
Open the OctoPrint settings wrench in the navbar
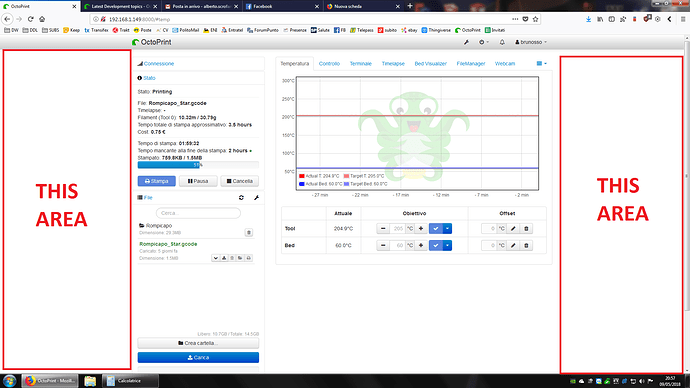coord(466,42)
